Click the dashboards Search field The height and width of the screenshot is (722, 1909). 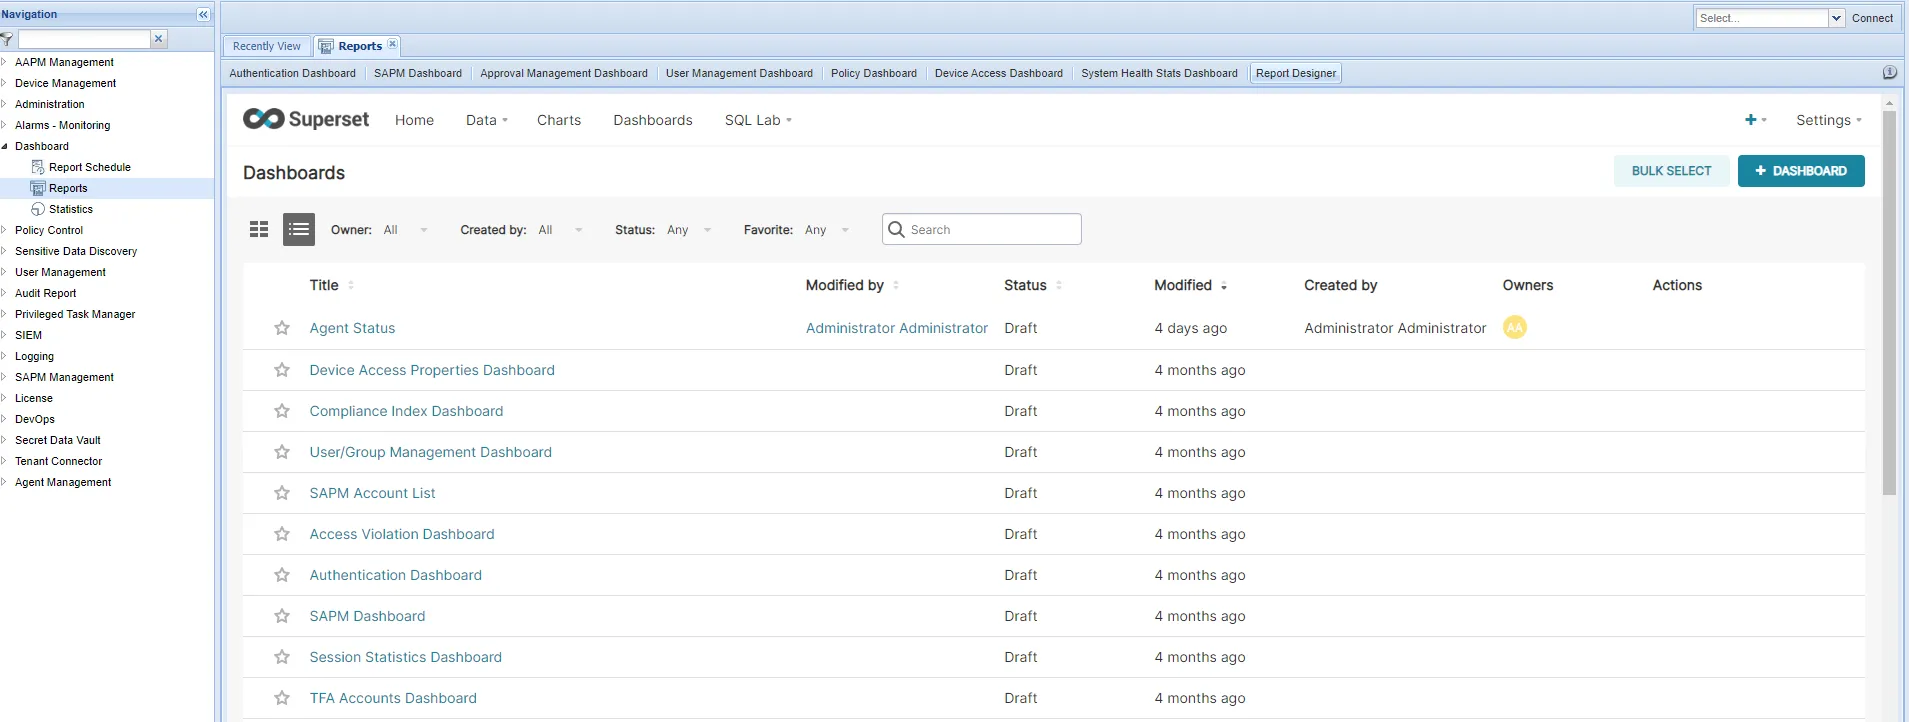click(982, 229)
